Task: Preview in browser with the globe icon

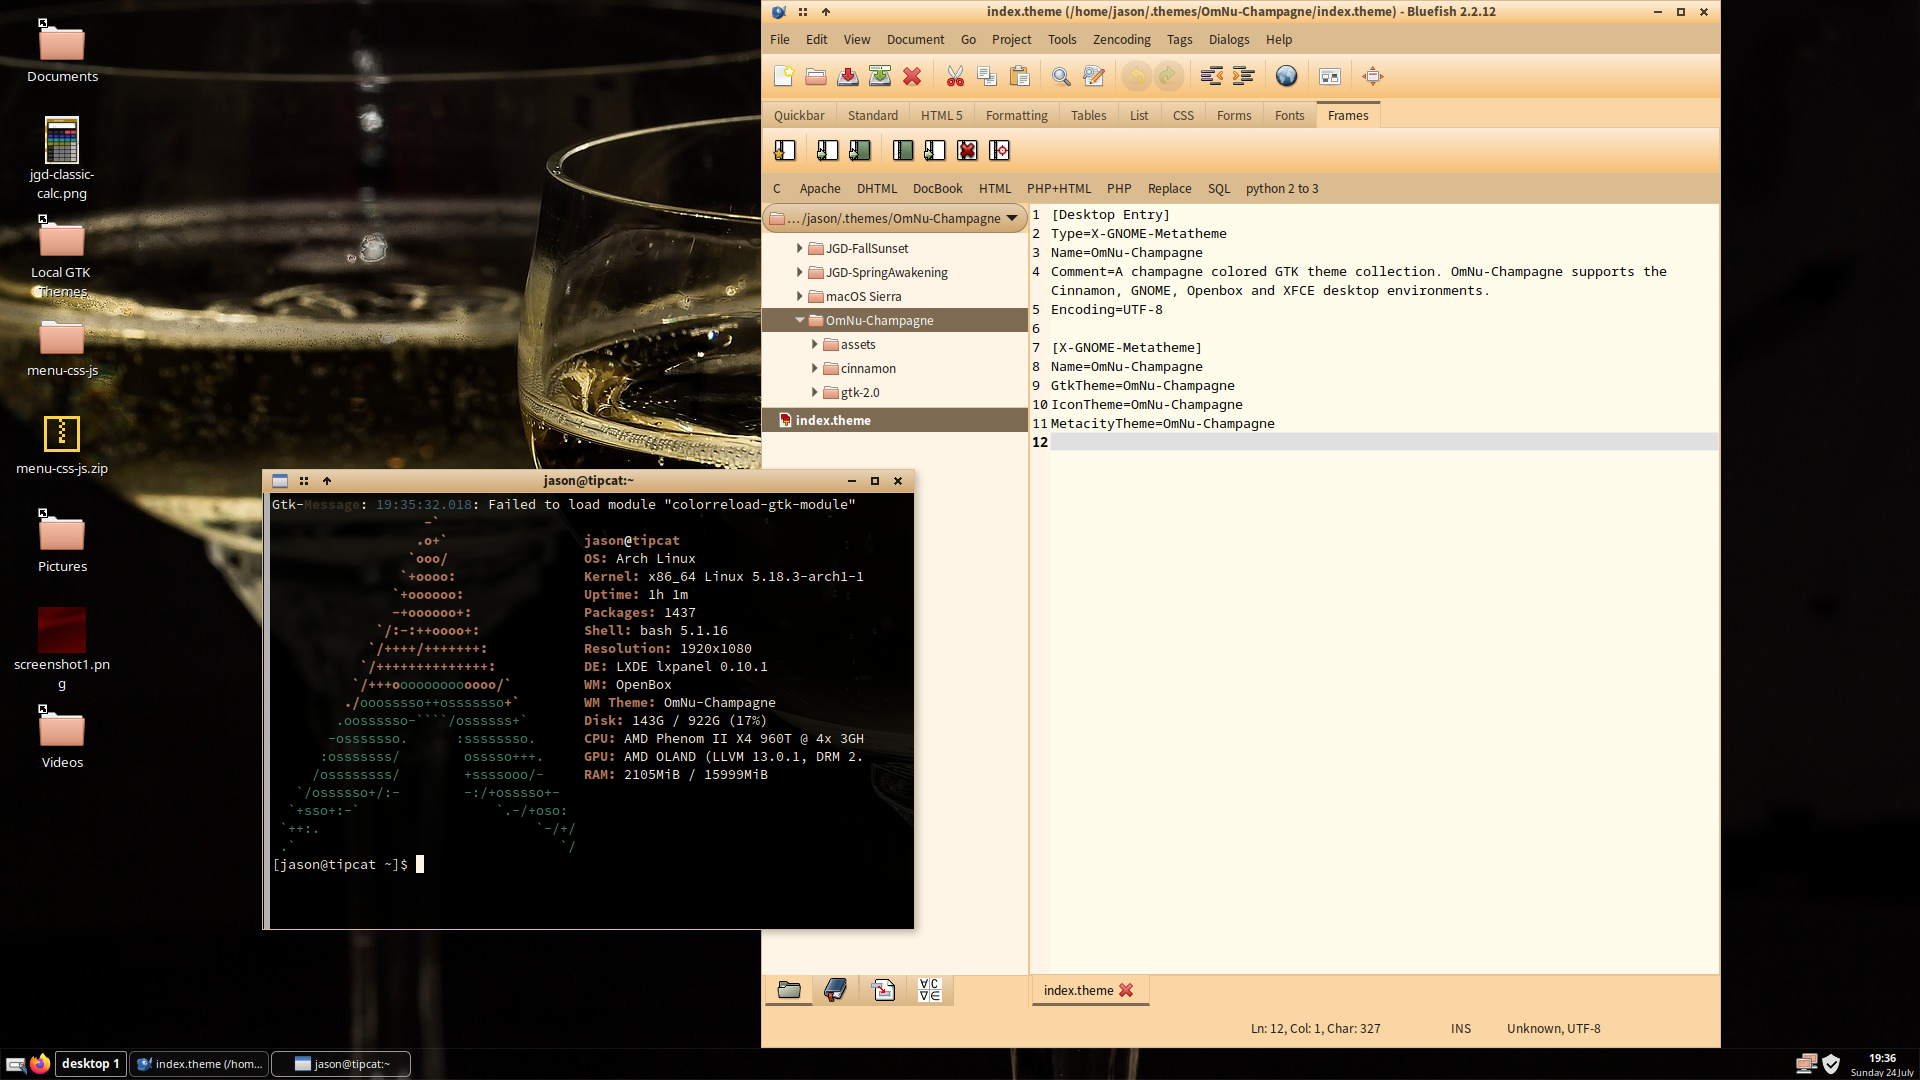Action: pyautogui.click(x=1286, y=76)
